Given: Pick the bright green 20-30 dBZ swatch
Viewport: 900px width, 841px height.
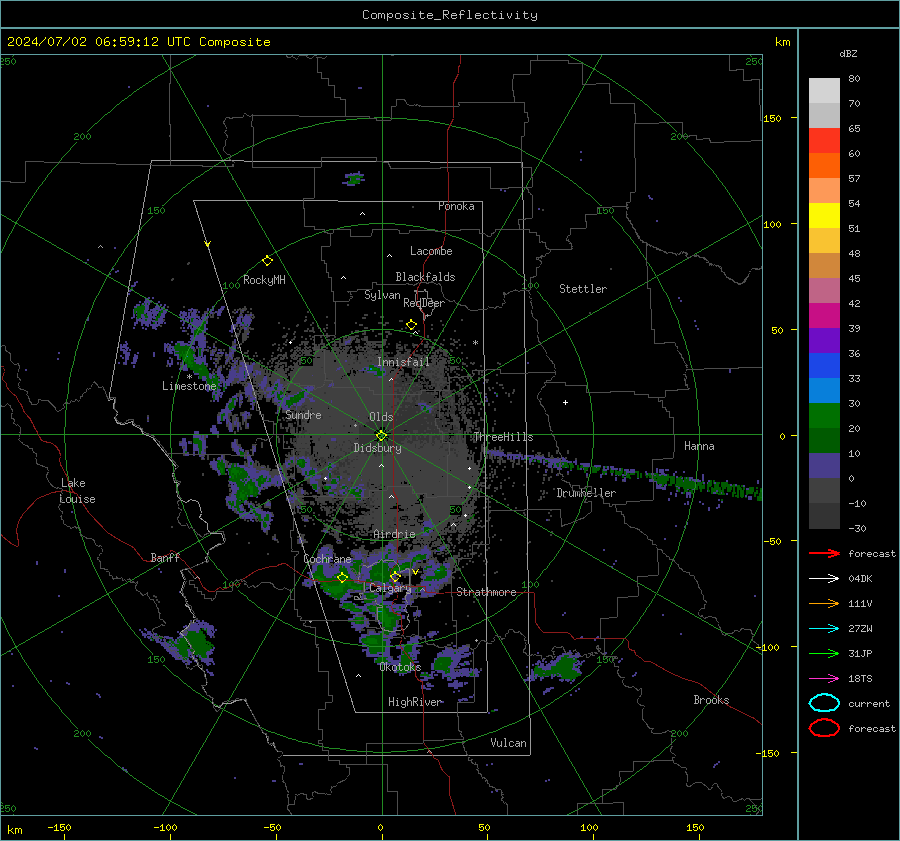Looking at the screenshot, I should (824, 416).
